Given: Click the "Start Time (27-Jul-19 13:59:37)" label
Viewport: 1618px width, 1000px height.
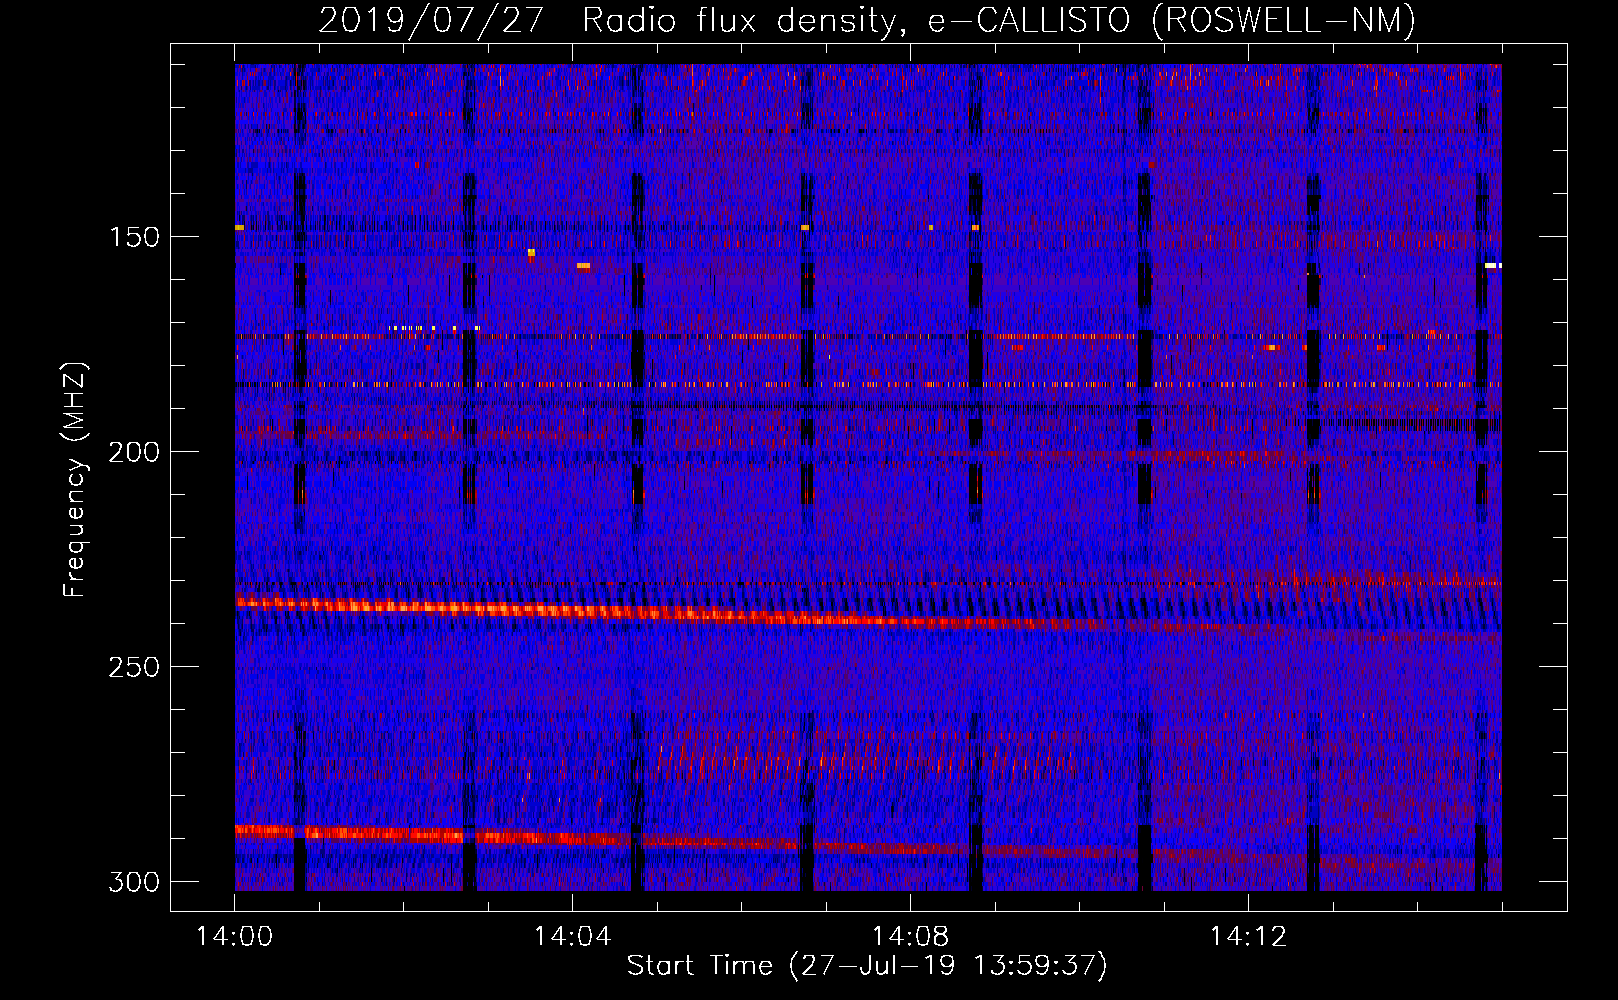Looking at the screenshot, I should click(867, 966).
